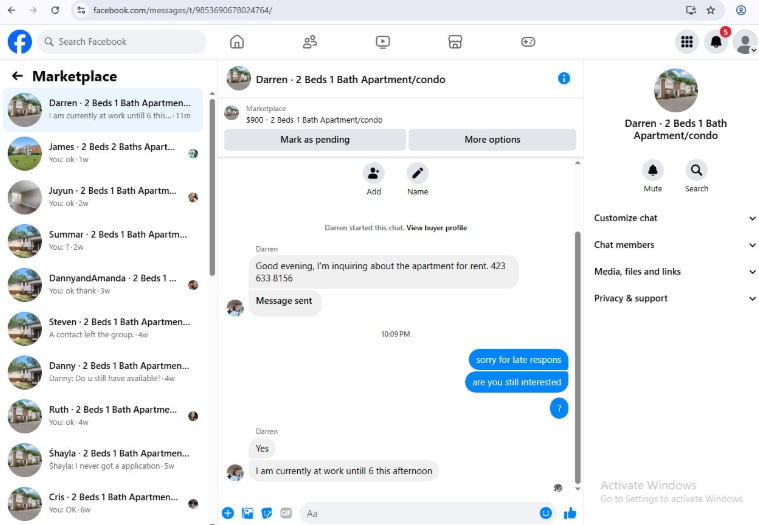Viewport: 759px width, 525px height.
Task: Click the chat messages scrollbar
Action: pos(577,357)
